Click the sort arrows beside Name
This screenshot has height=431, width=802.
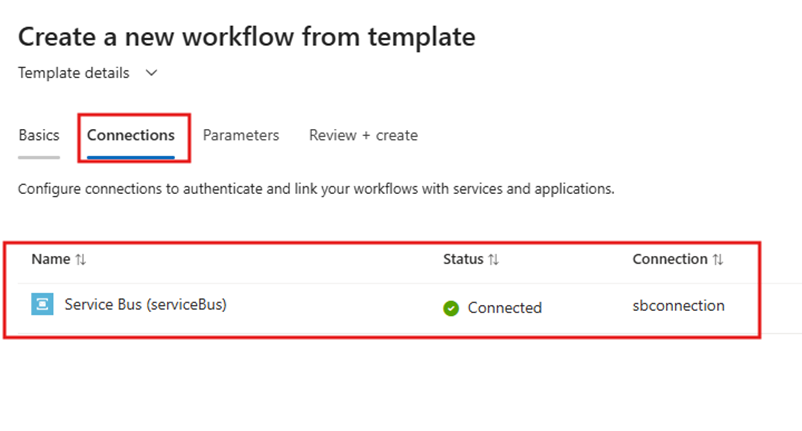tap(81, 260)
